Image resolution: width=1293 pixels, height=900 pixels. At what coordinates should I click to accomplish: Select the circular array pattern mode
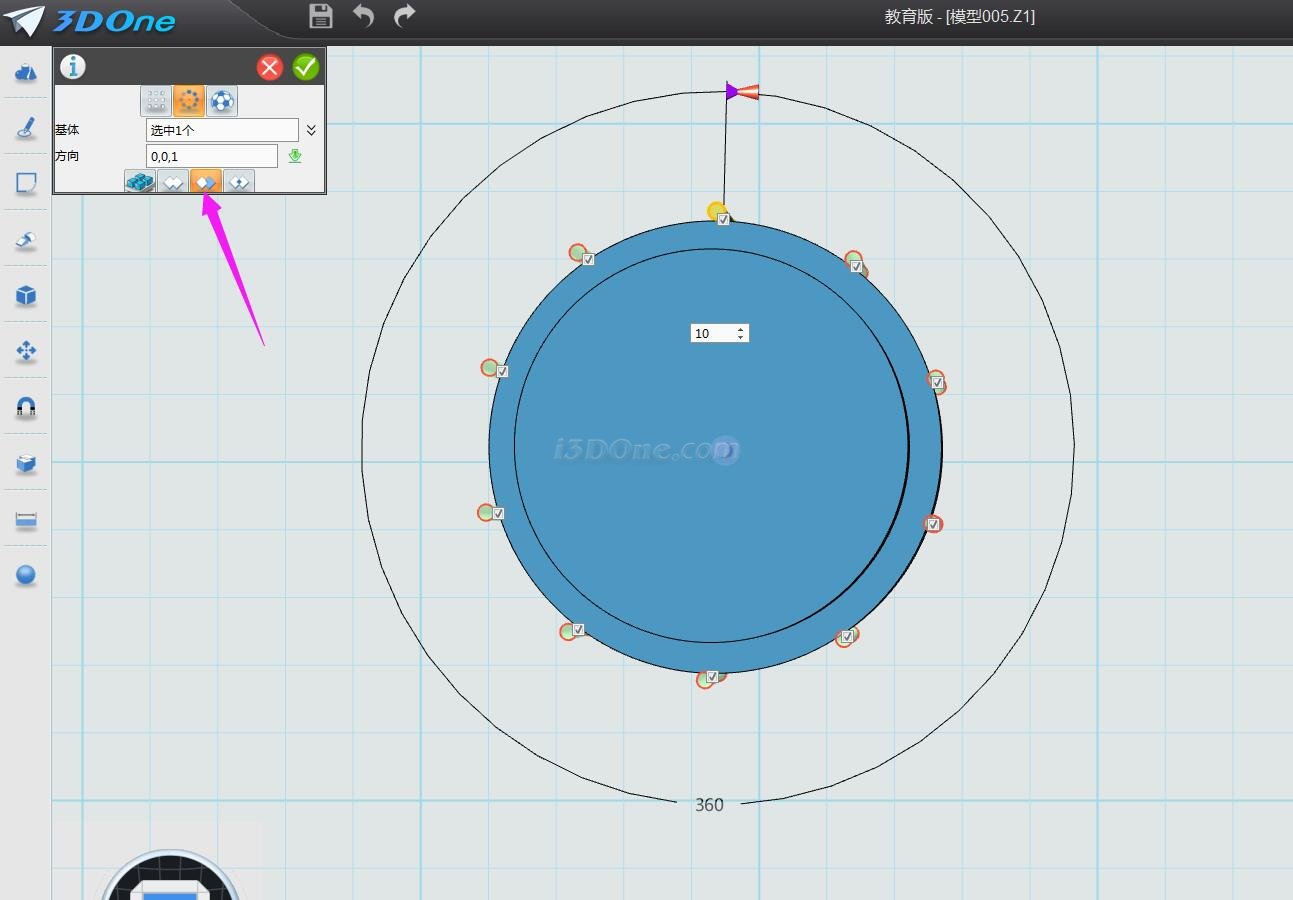click(x=189, y=101)
